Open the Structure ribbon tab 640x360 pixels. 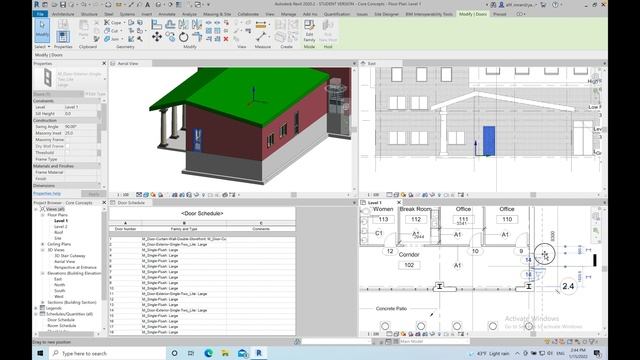[89, 14]
